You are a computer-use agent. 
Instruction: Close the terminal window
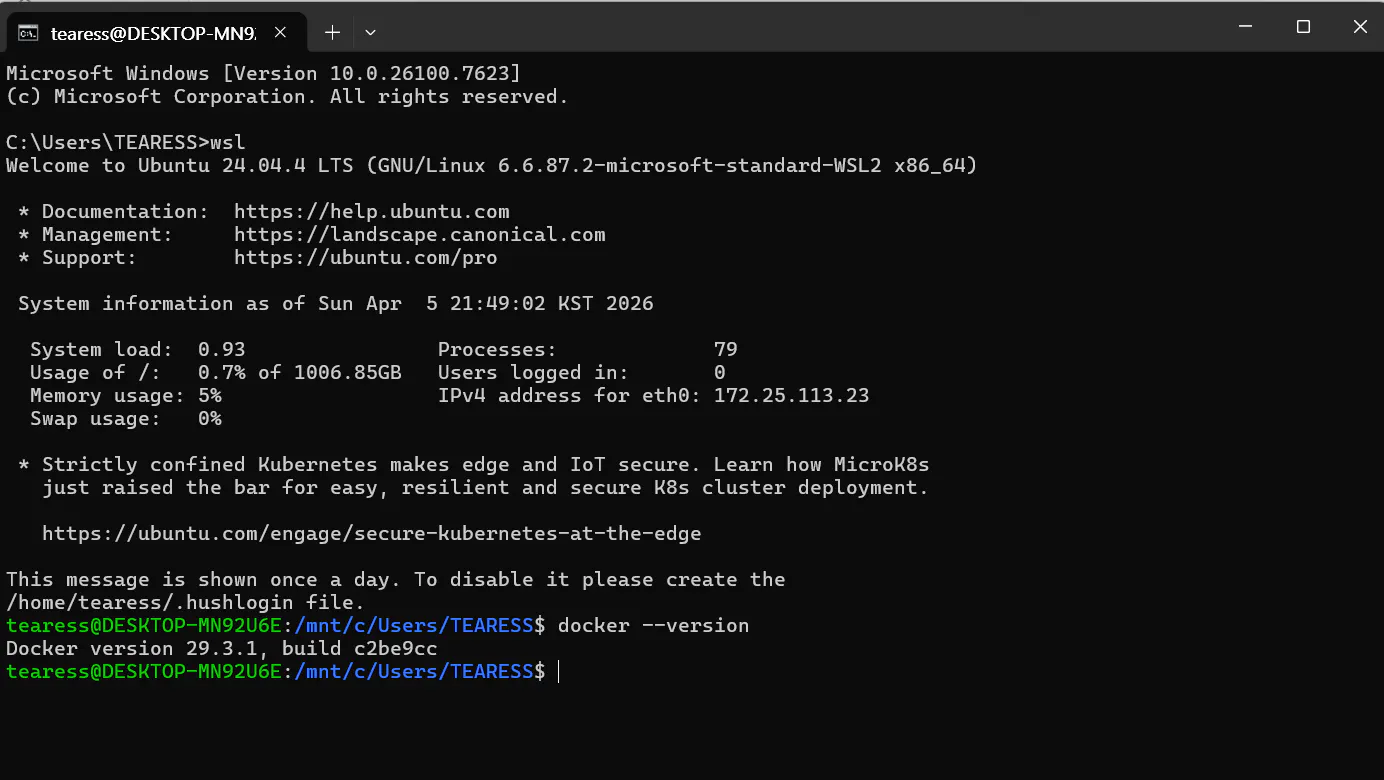(x=1359, y=27)
